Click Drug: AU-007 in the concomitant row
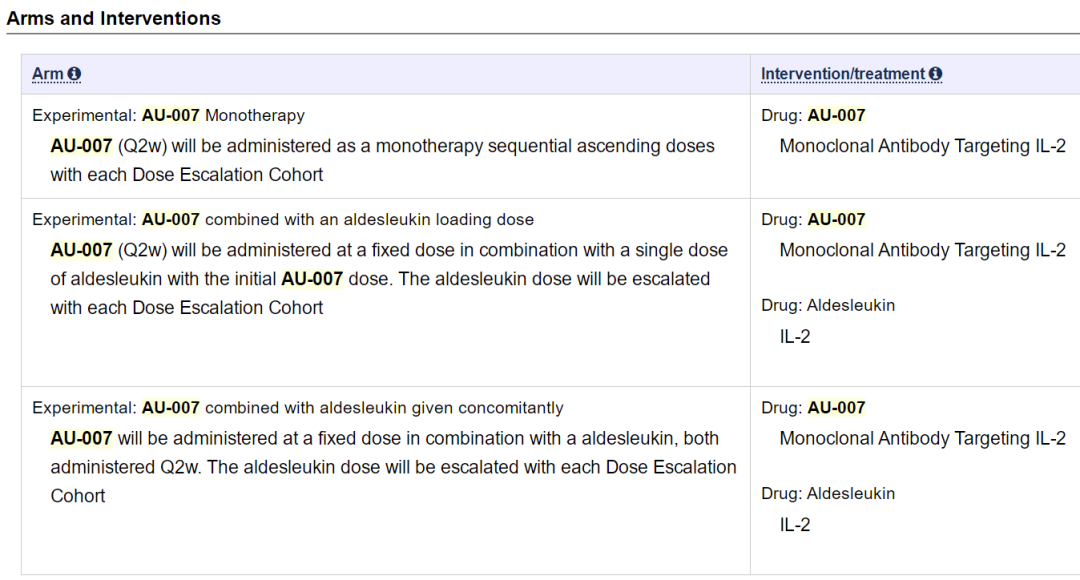Image resolution: width=1080 pixels, height=580 pixels. 813,408
